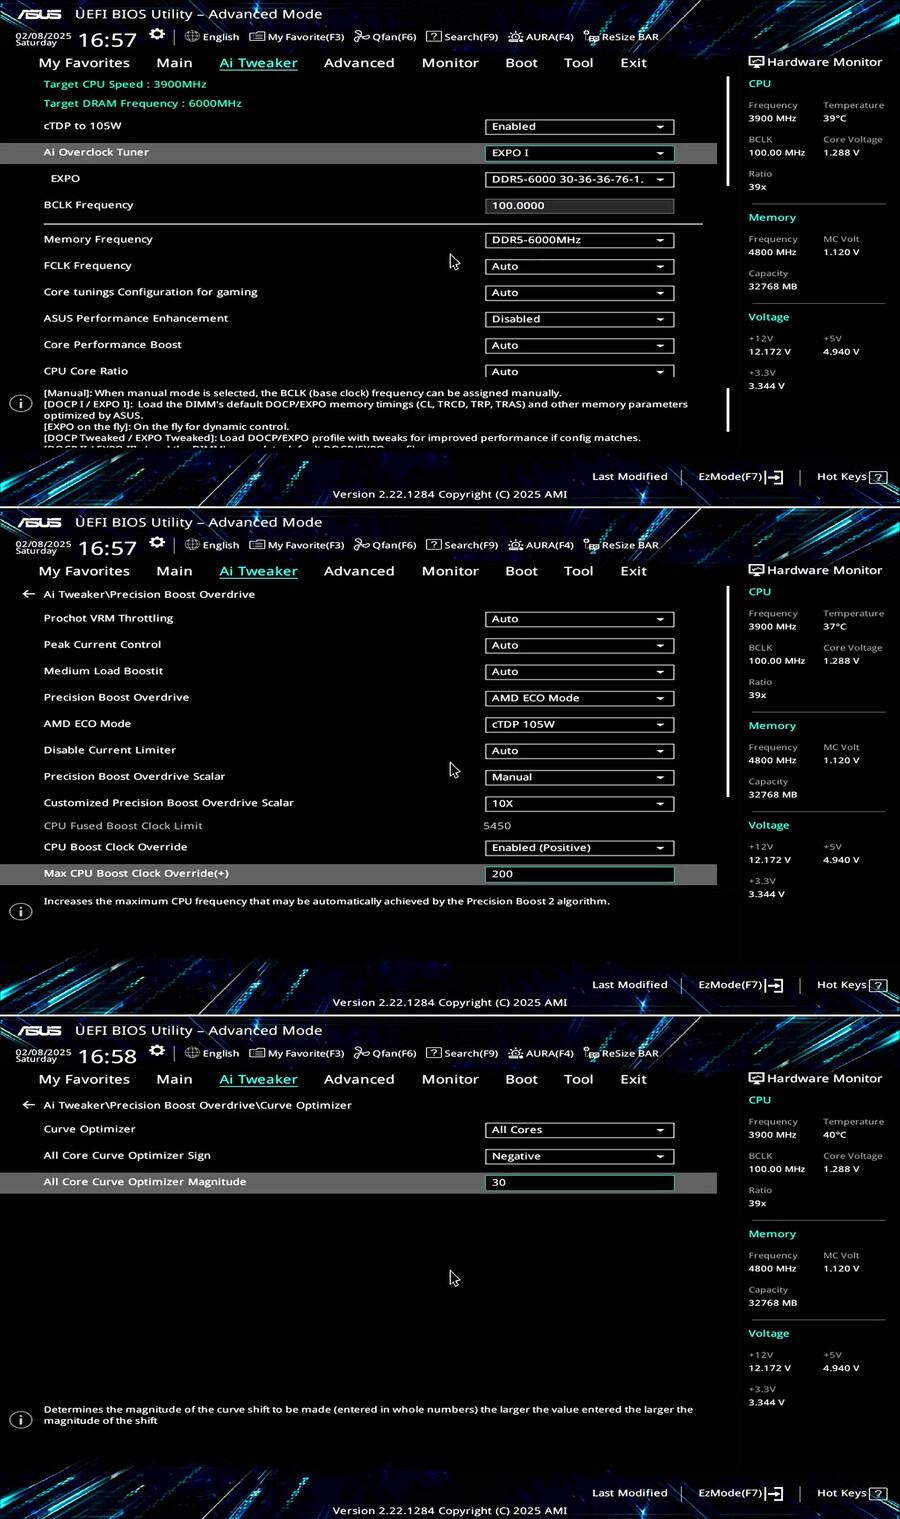This screenshot has height=1519, width=900.
Task: Open the Customized Precision Boost Overdrive Scalar dropdown
Action: coord(579,804)
